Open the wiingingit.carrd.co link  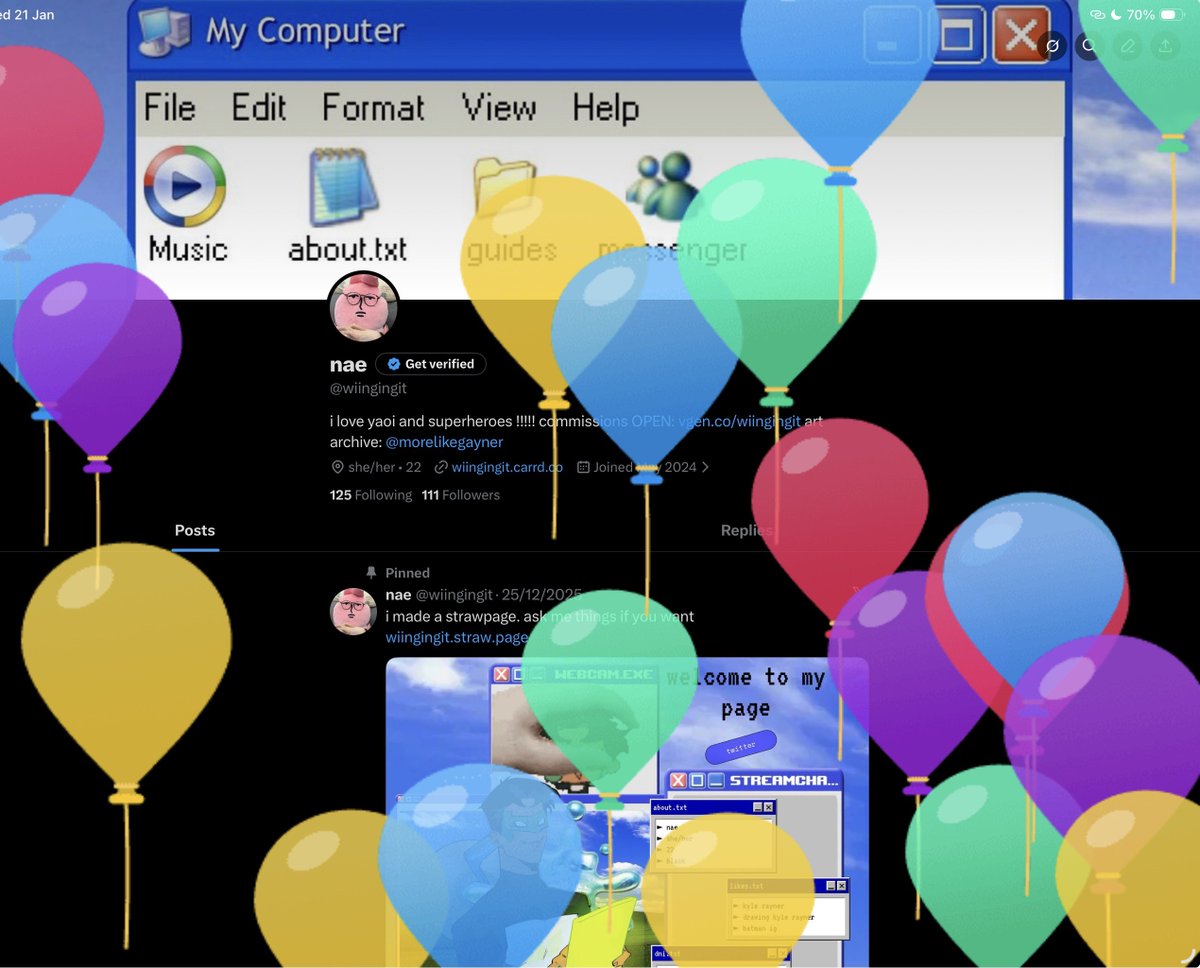(507, 467)
